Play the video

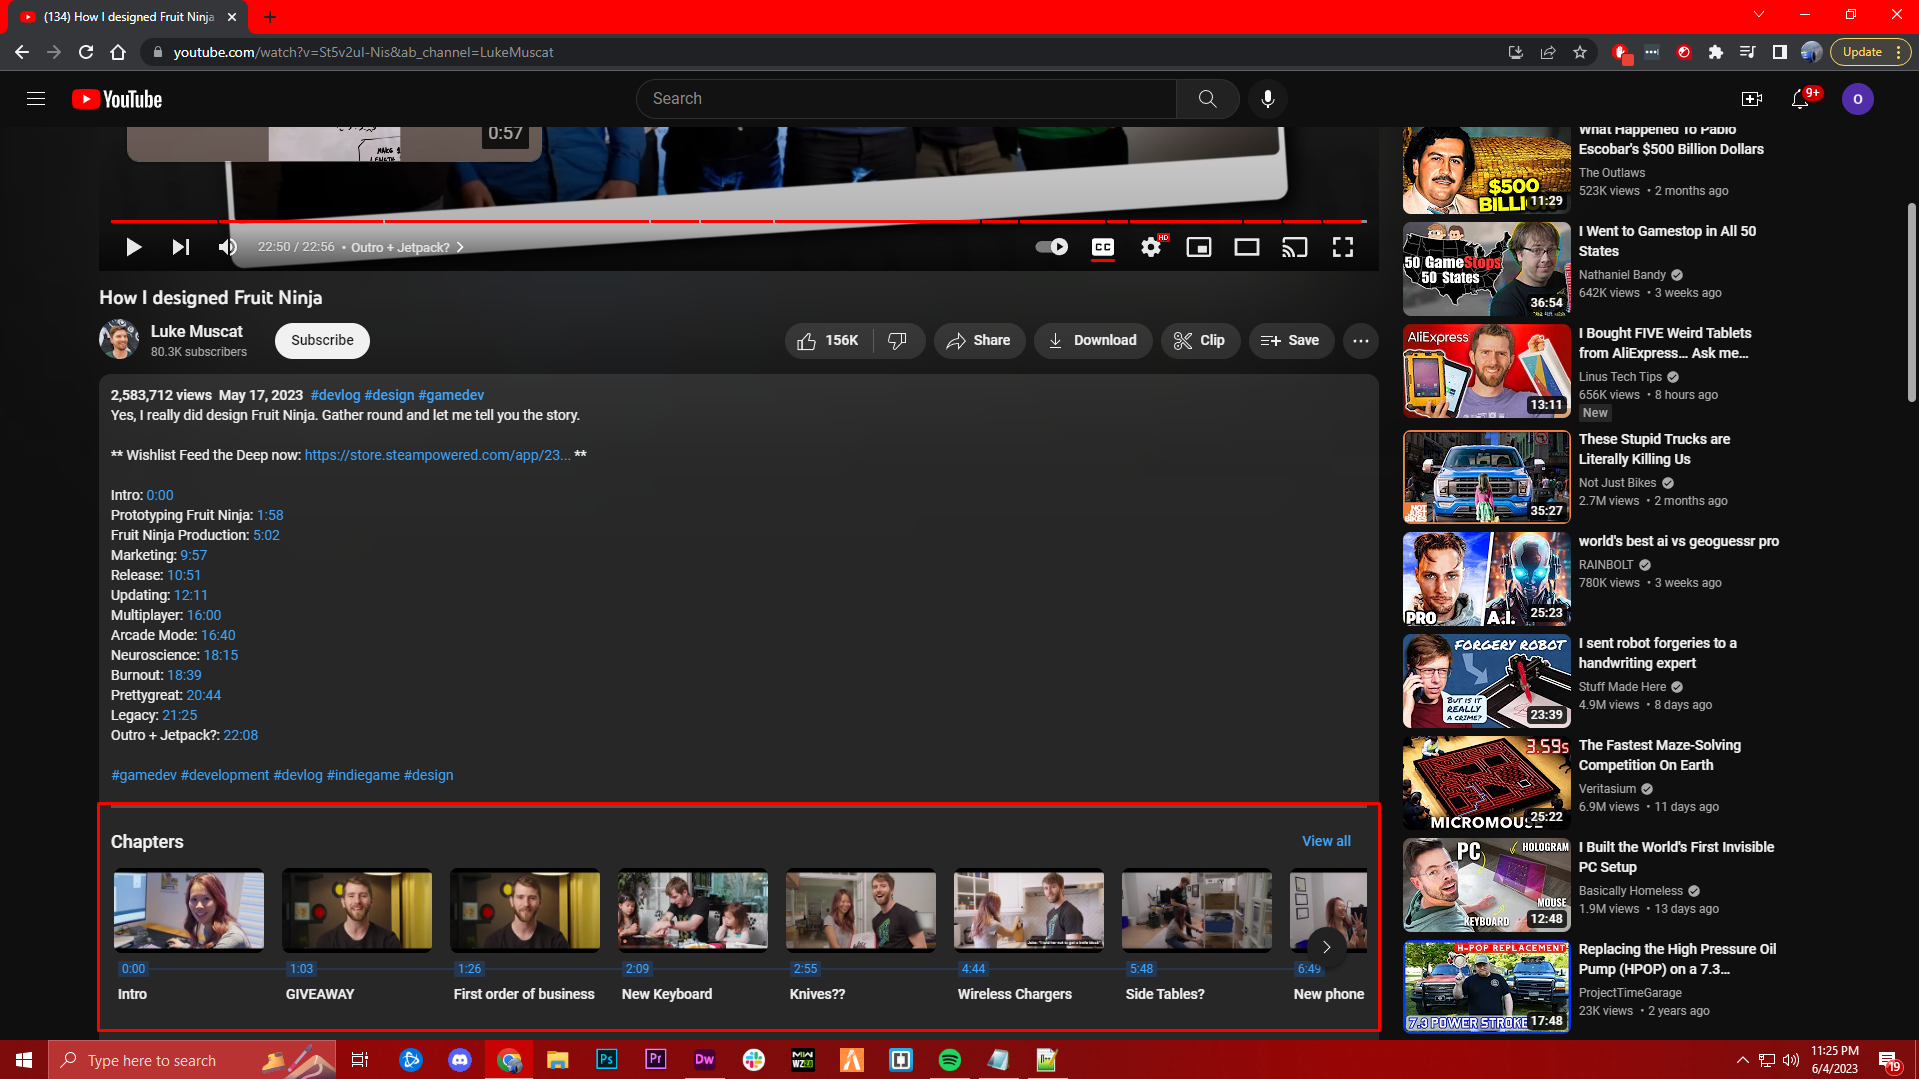pyautogui.click(x=133, y=247)
